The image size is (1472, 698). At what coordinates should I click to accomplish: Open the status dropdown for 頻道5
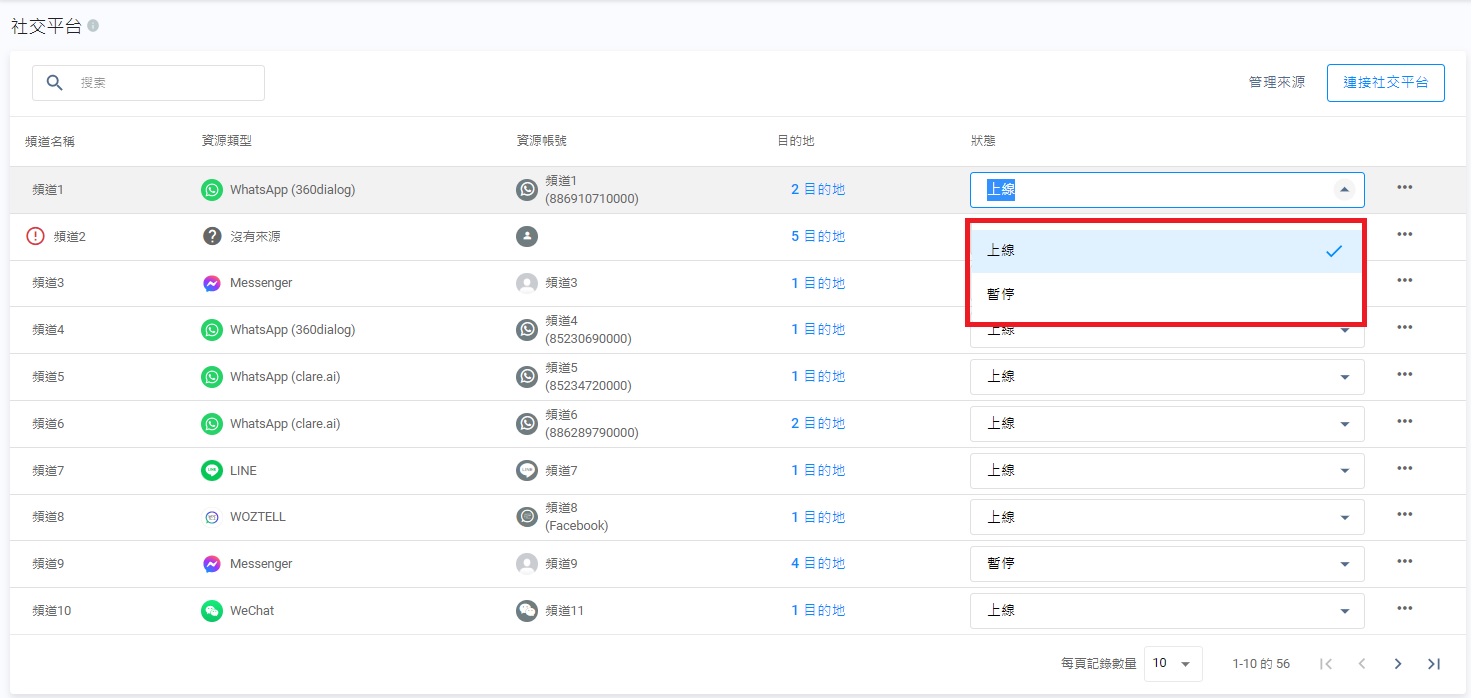(x=1166, y=377)
